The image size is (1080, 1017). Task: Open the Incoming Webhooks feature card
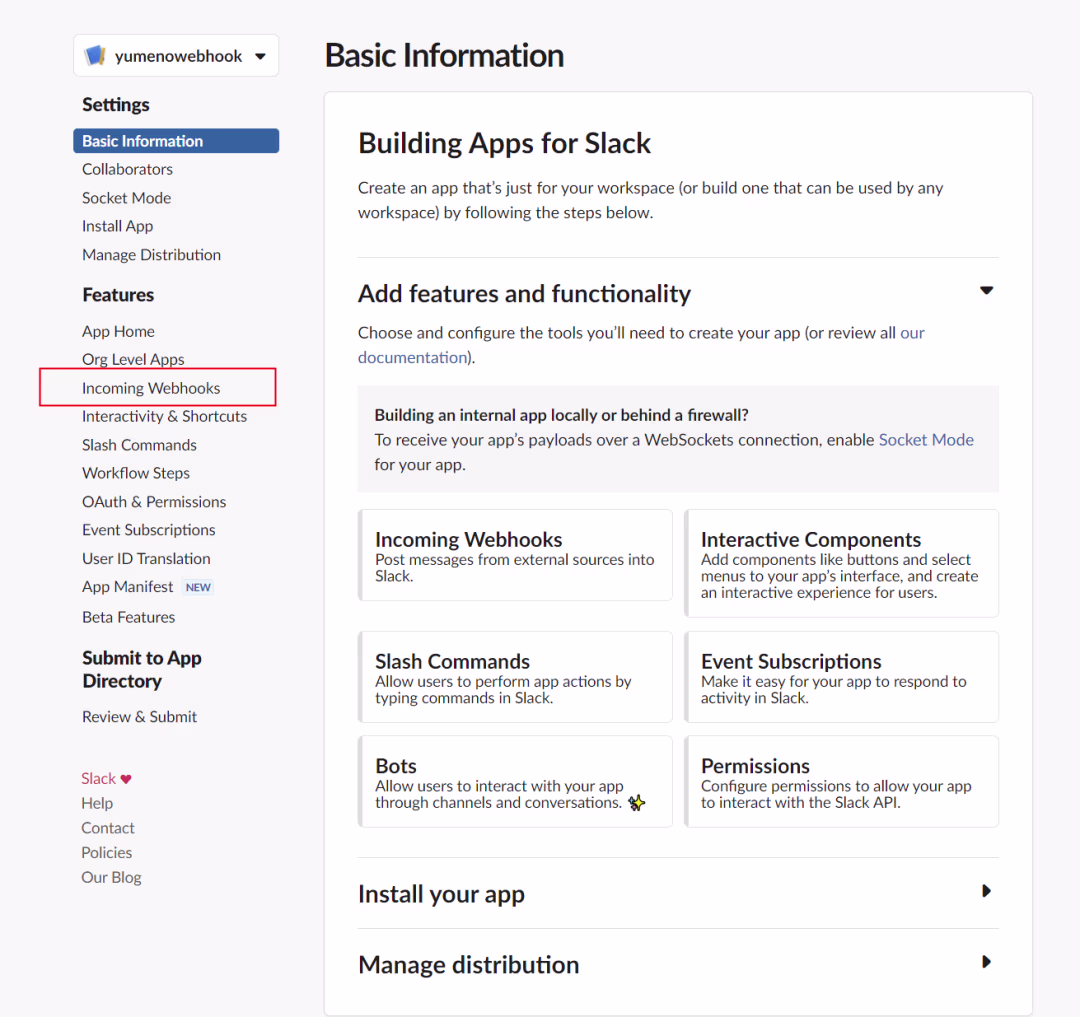pyautogui.click(x=515, y=555)
